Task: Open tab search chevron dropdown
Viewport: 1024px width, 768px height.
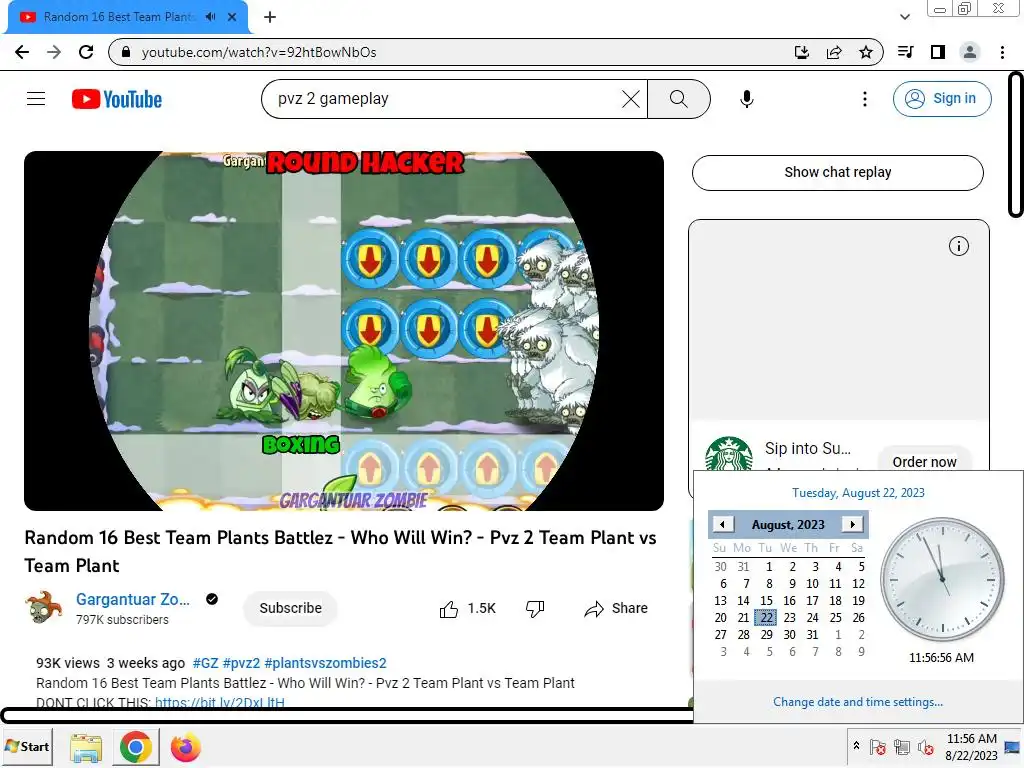Action: (x=904, y=17)
